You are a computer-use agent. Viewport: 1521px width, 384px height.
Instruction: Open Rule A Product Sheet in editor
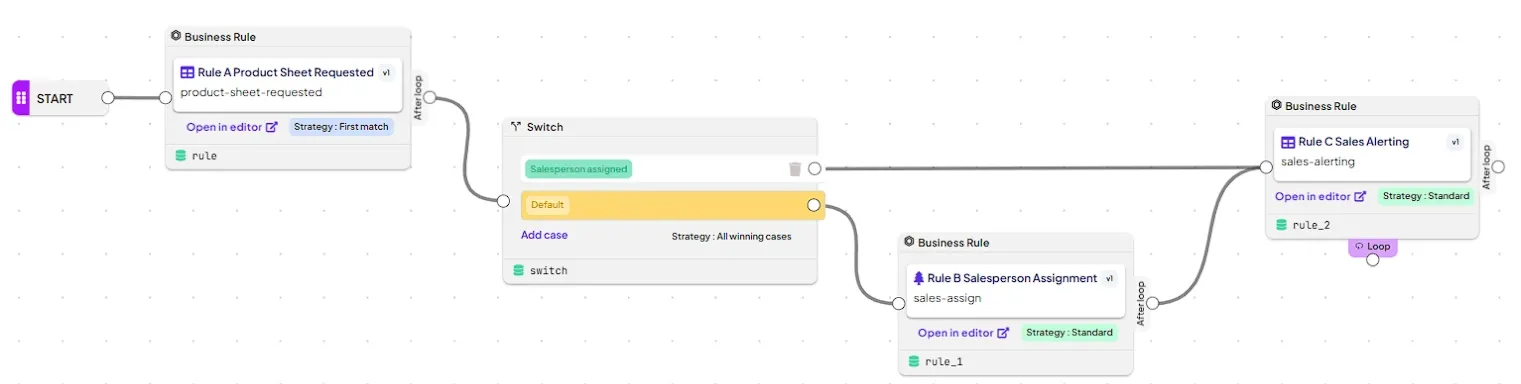(x=231, y=127)
